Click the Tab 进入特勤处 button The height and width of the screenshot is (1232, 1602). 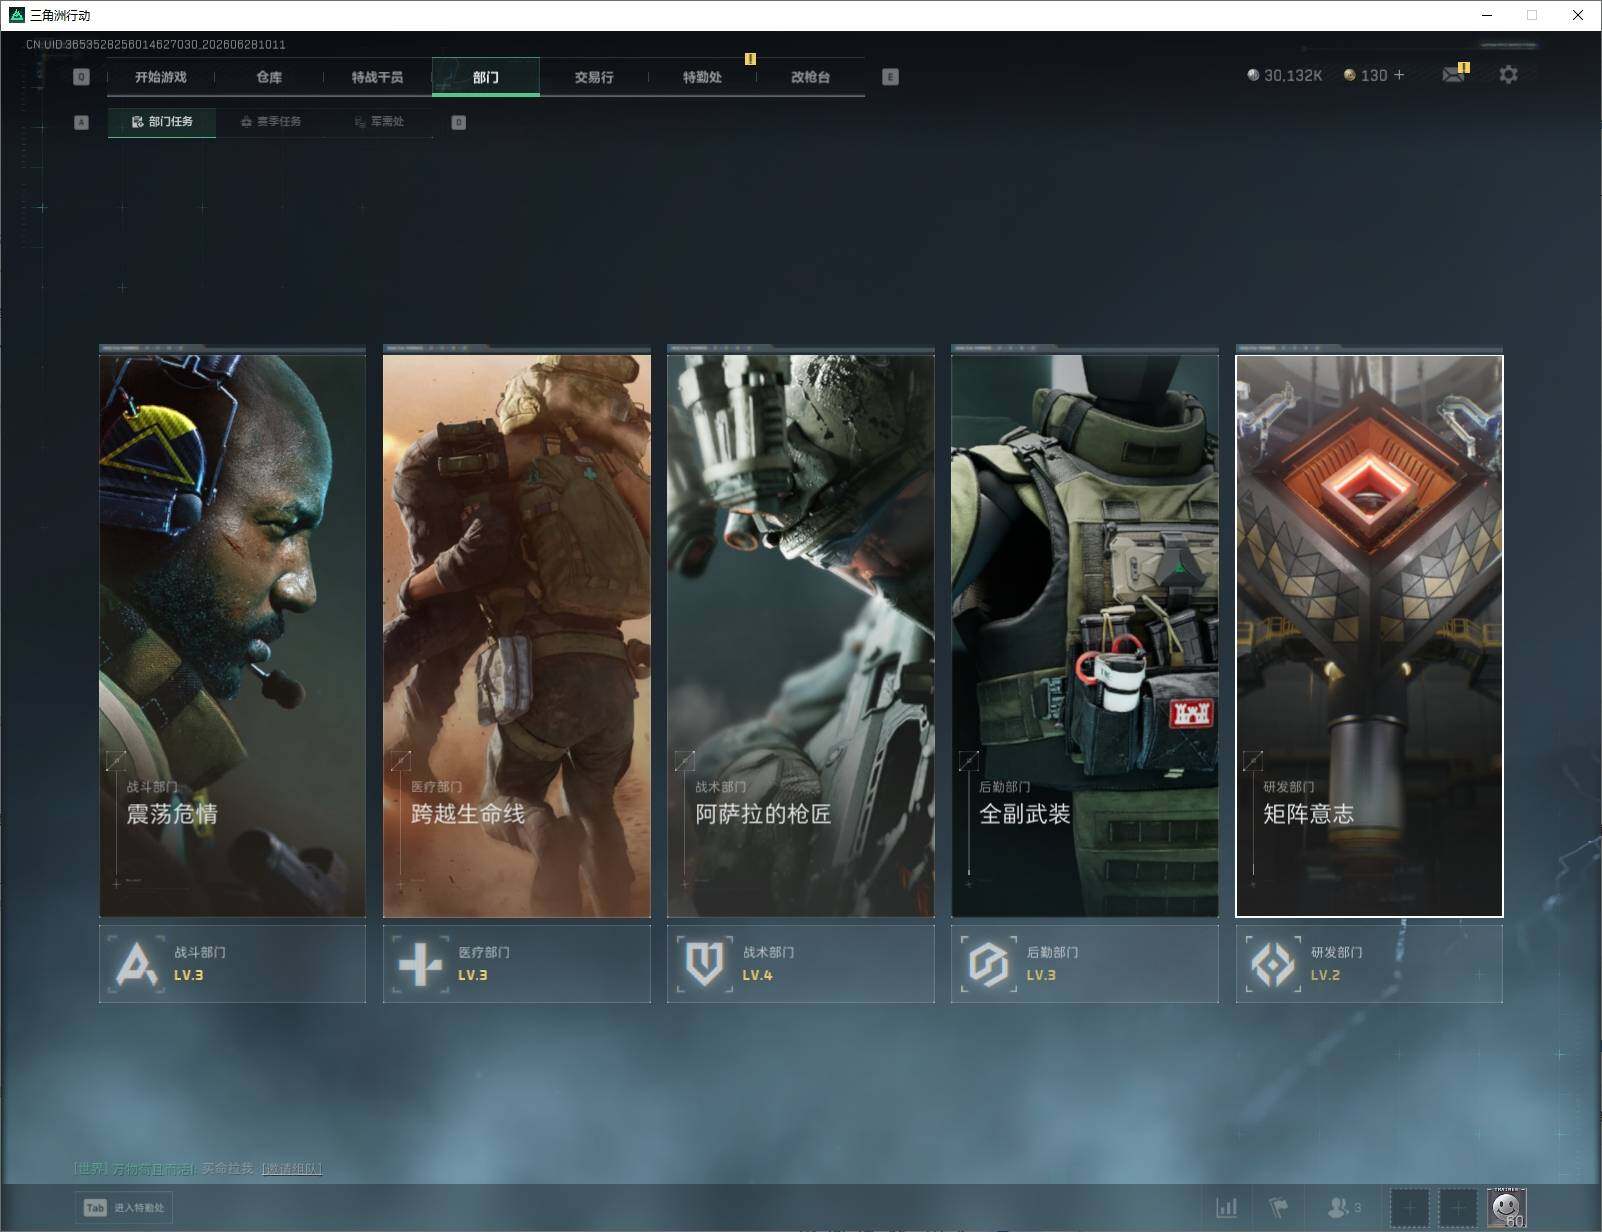coord(124,1208)
